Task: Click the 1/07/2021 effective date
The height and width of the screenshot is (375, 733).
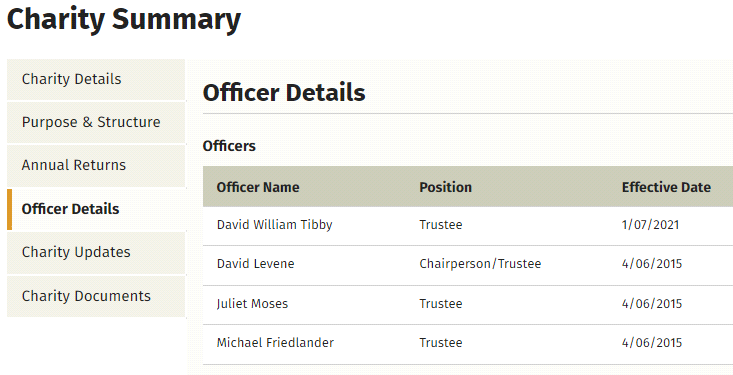Action: pyautogui.click(x=650, y=224)
